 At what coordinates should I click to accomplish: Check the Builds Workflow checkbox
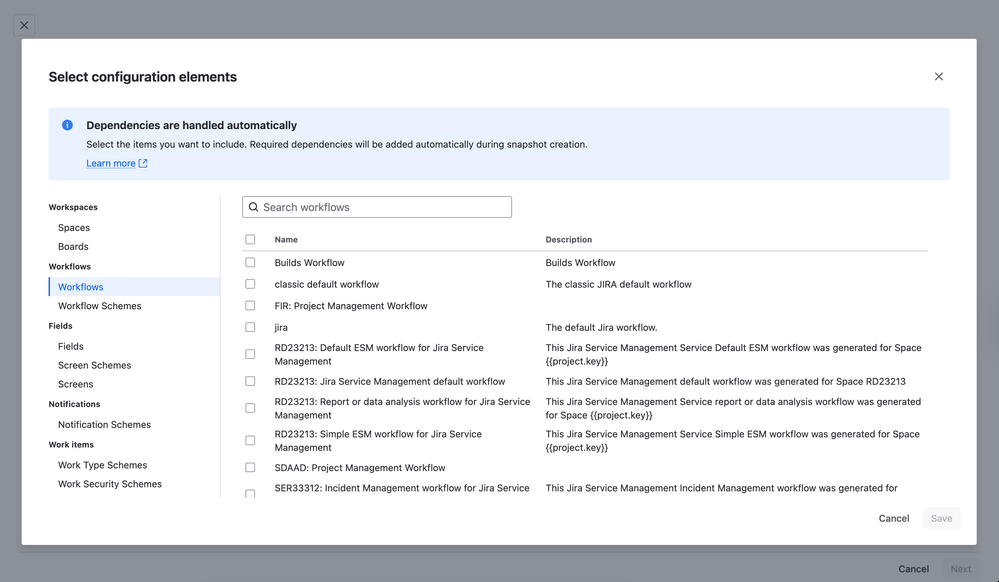[250, 263]
